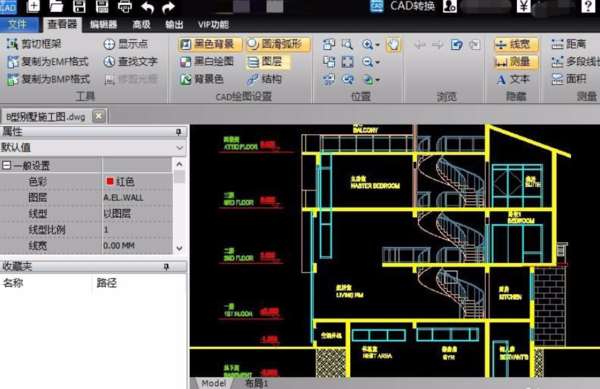
Task: Click the 距离 distance measure button
Action: pos(569,44)
